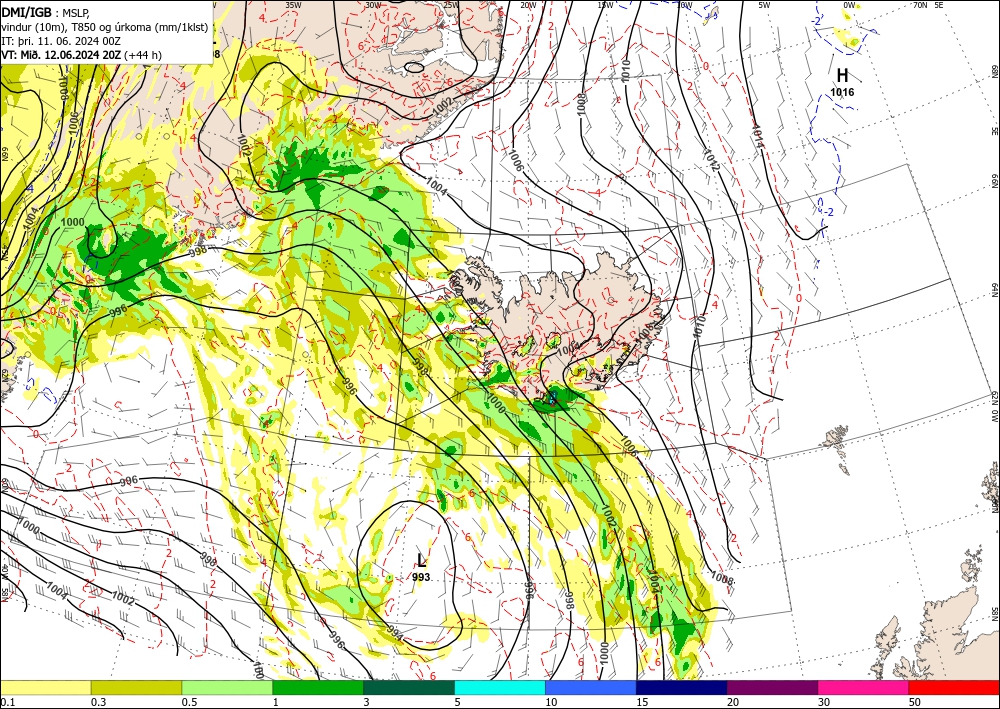This screenshot has width=1000, height=709.
Task: Click the "993" low pressure value
Action: 421,577
